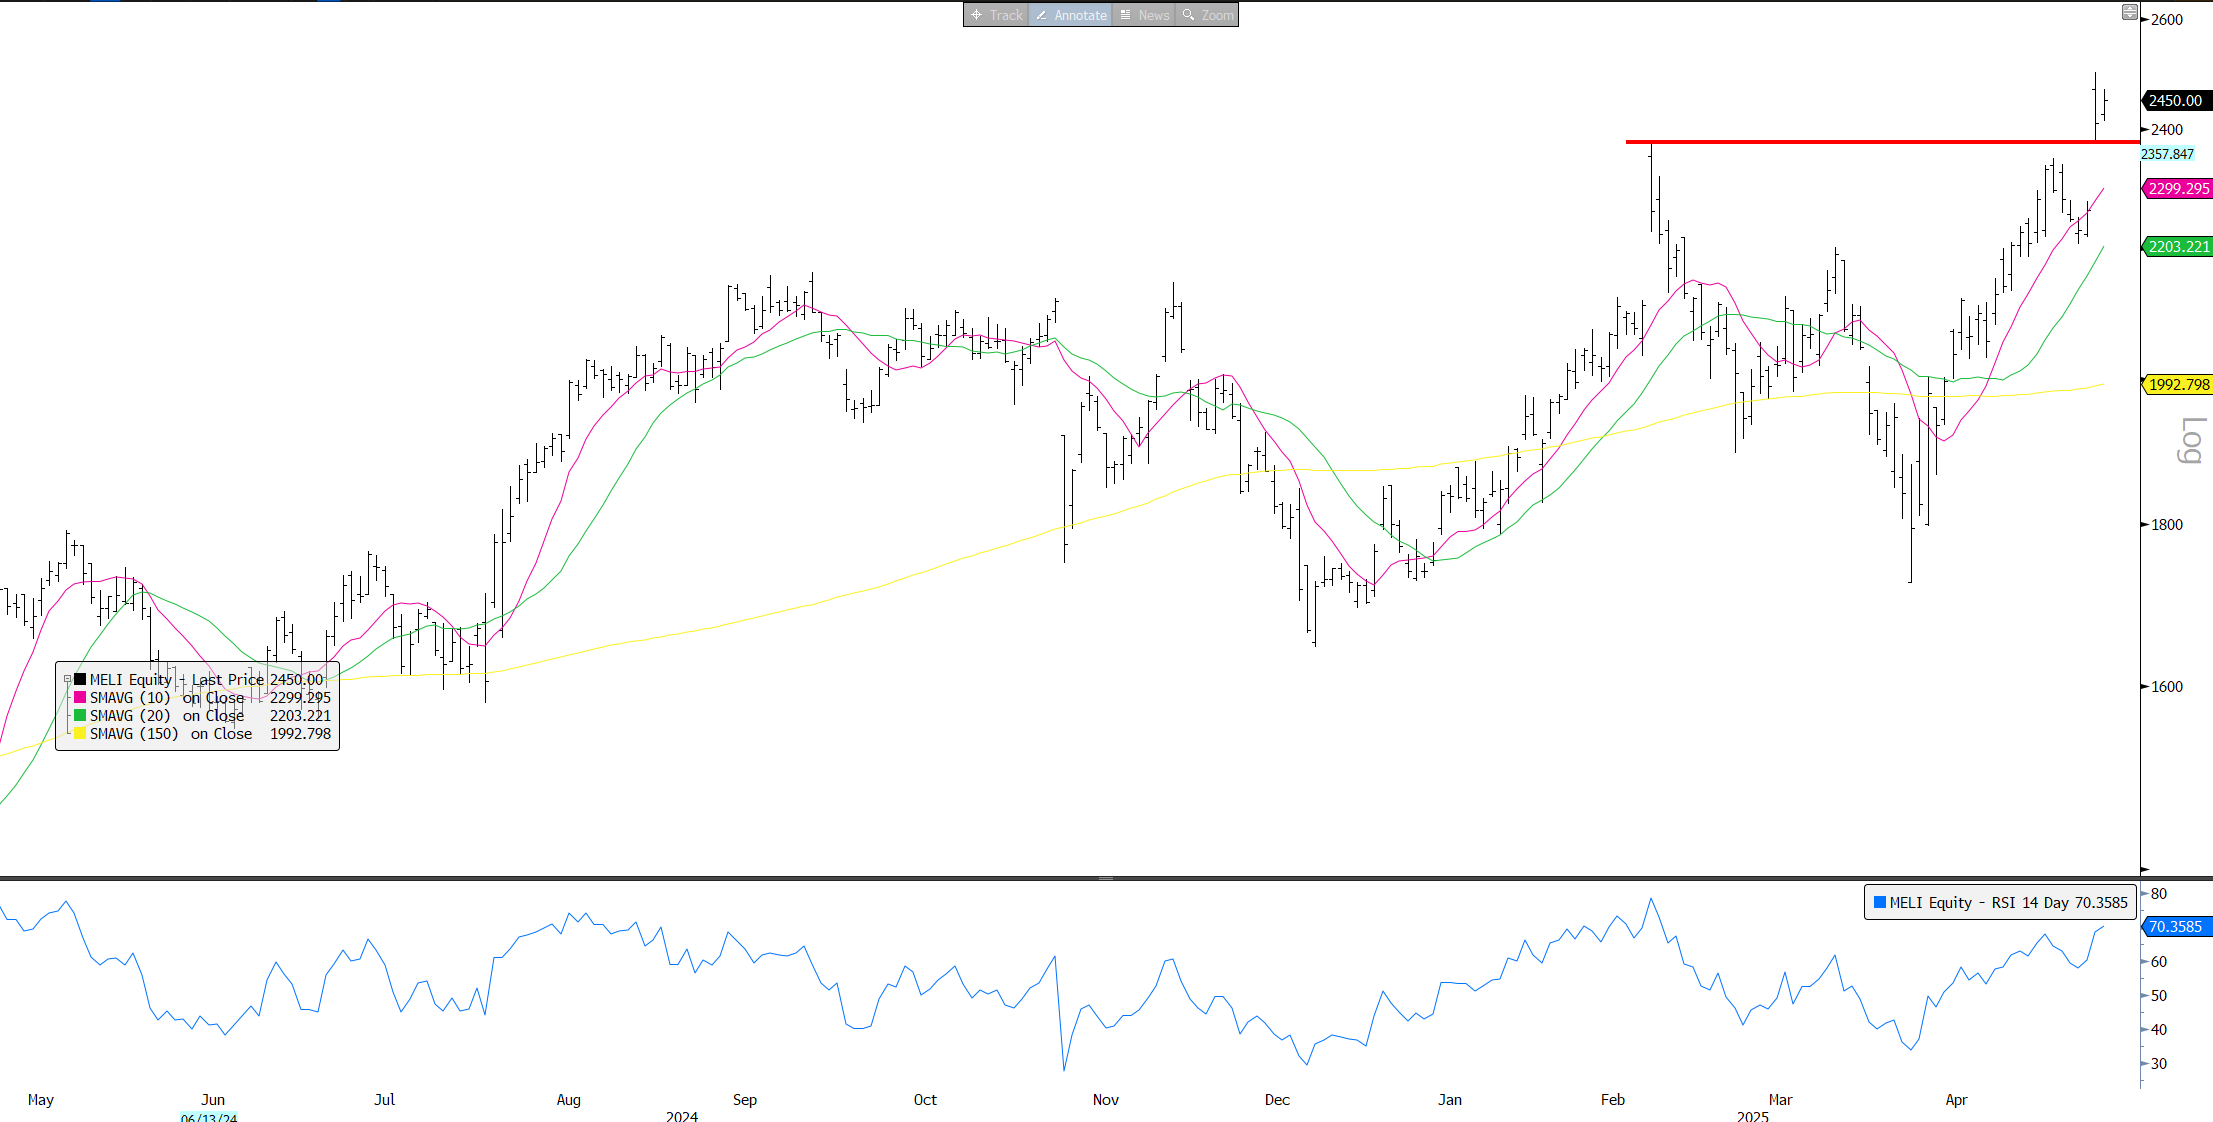Click the pane resize icon at top right
Viewport: 2213px width, 1122px height.
pyautogui.click(x=2129, y=12)
